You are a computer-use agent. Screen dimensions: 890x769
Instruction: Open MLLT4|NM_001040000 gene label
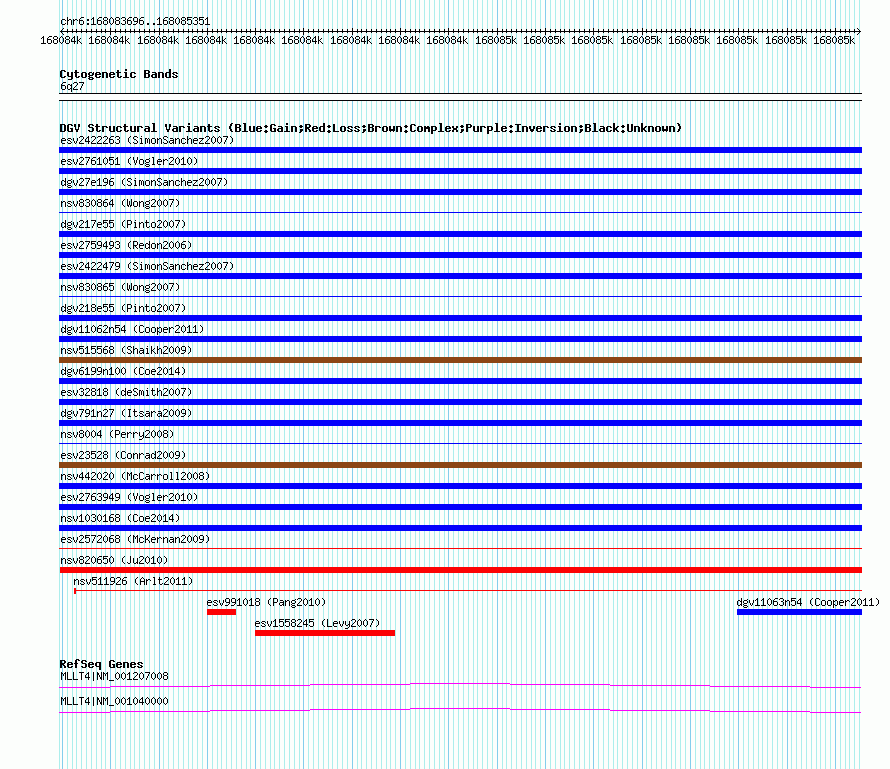(114, 701)
